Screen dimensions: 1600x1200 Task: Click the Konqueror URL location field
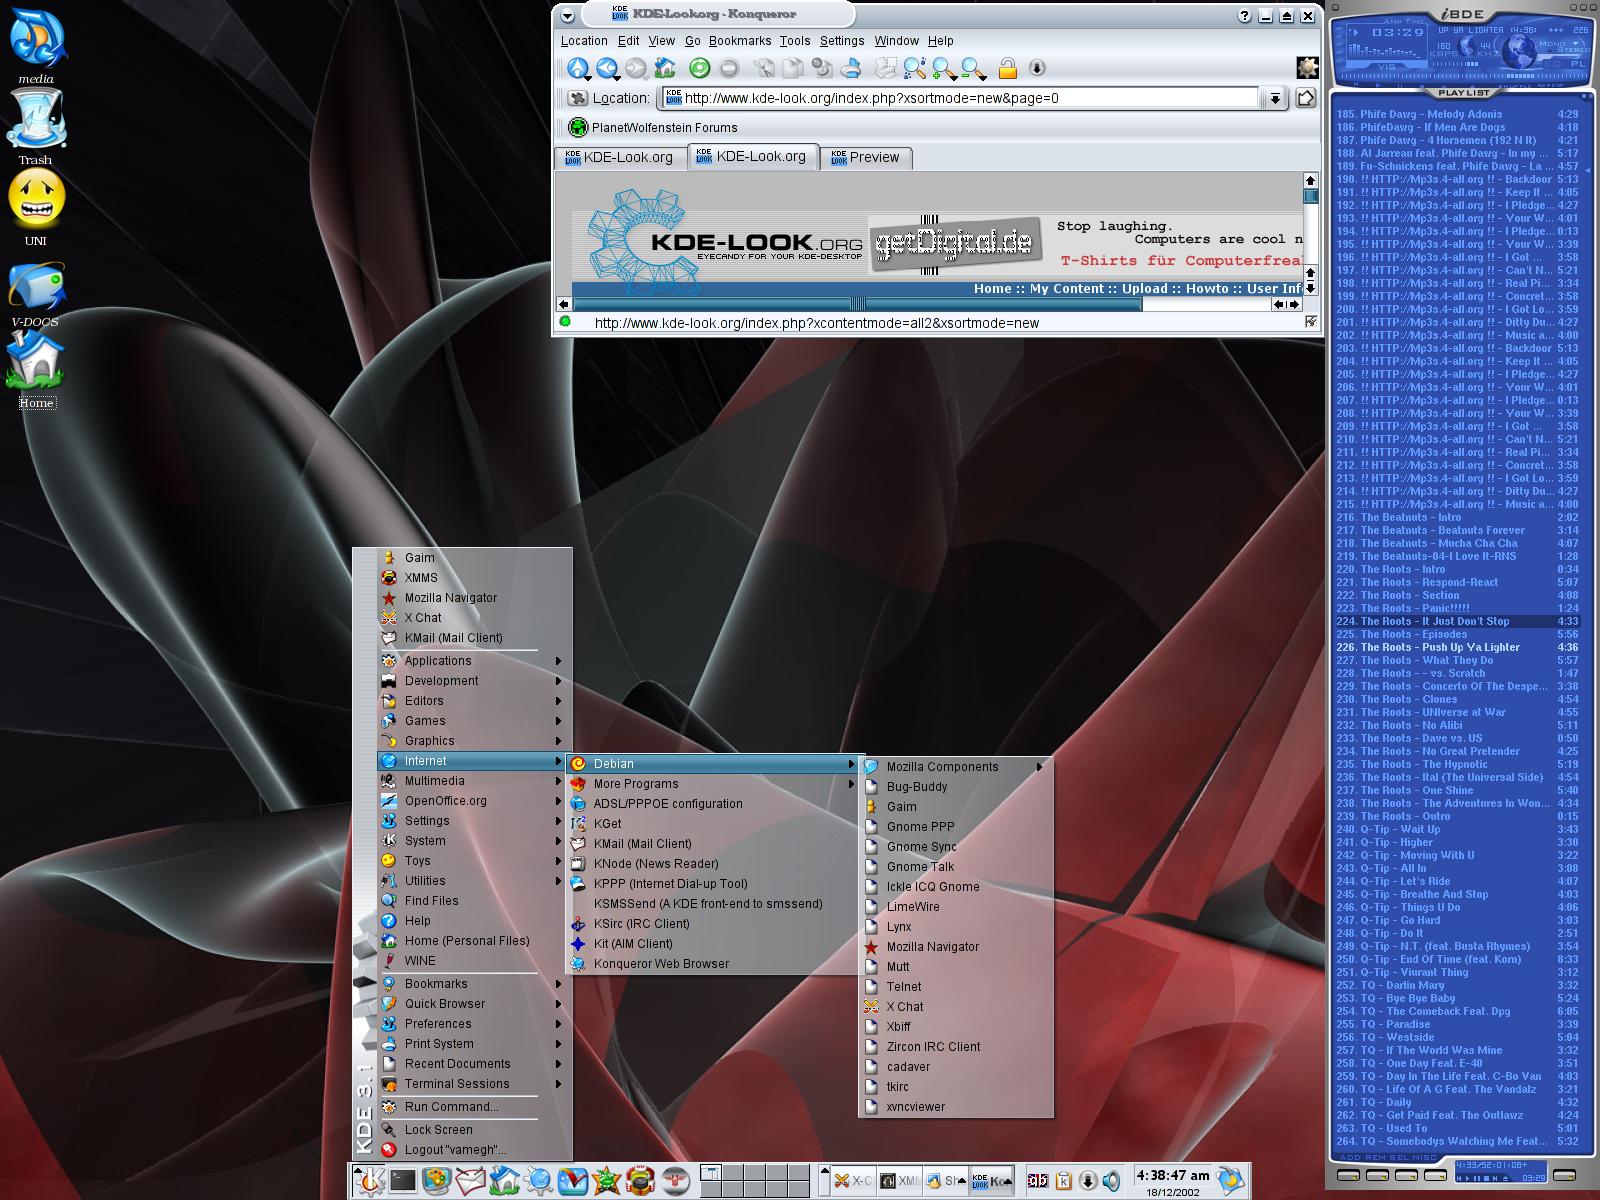(960, 98)
